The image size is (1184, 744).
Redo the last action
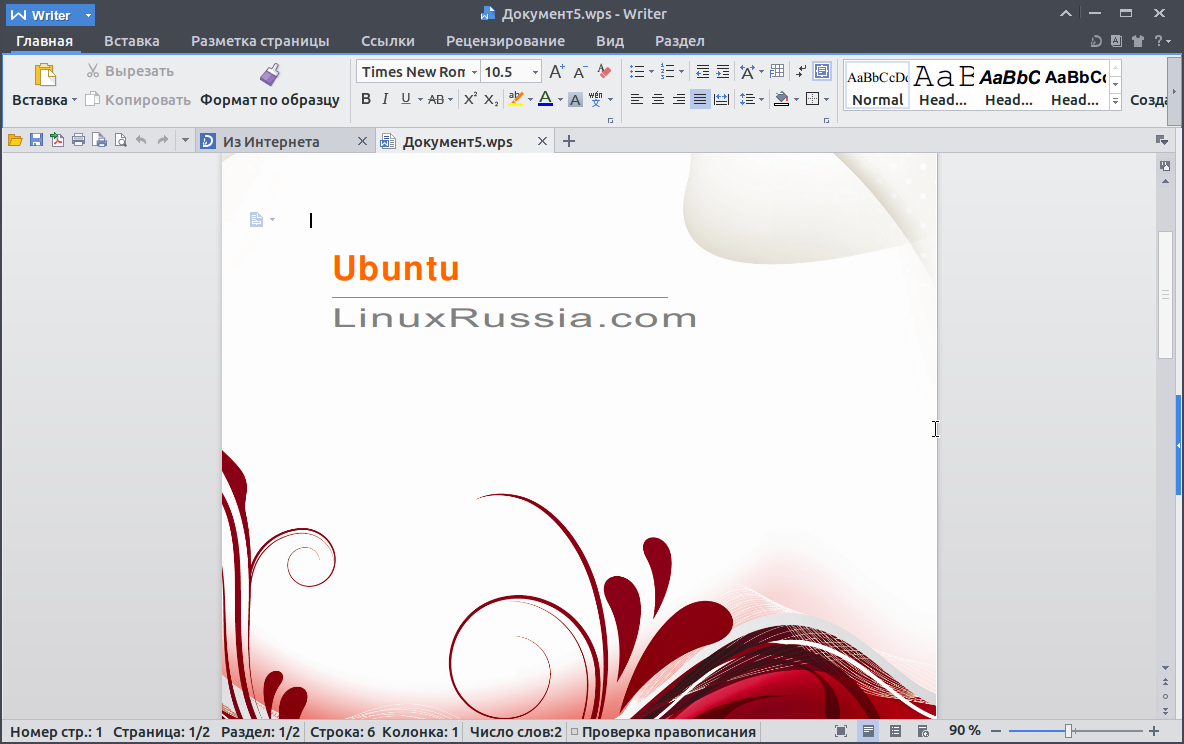(162, 140)
